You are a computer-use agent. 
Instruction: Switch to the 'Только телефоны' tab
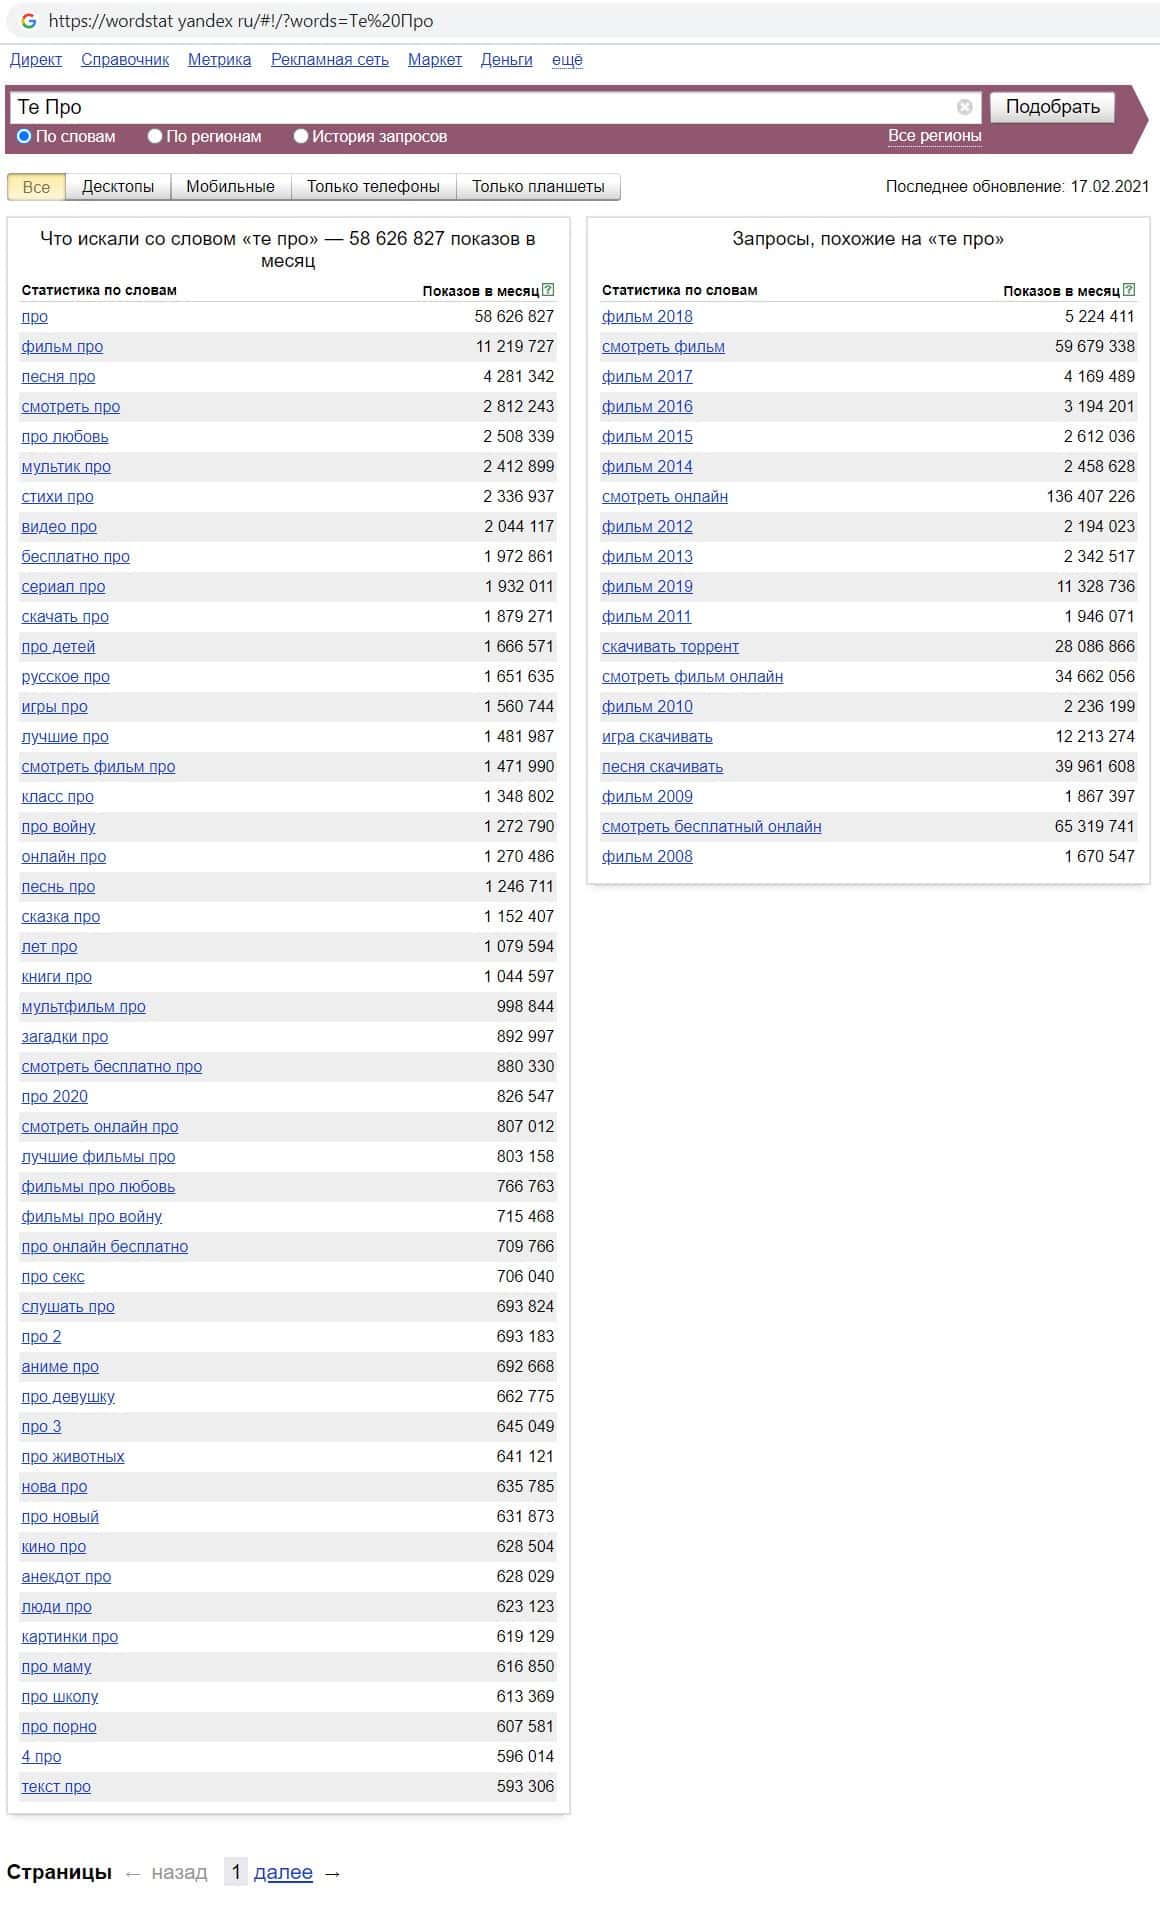click(373, 187)
